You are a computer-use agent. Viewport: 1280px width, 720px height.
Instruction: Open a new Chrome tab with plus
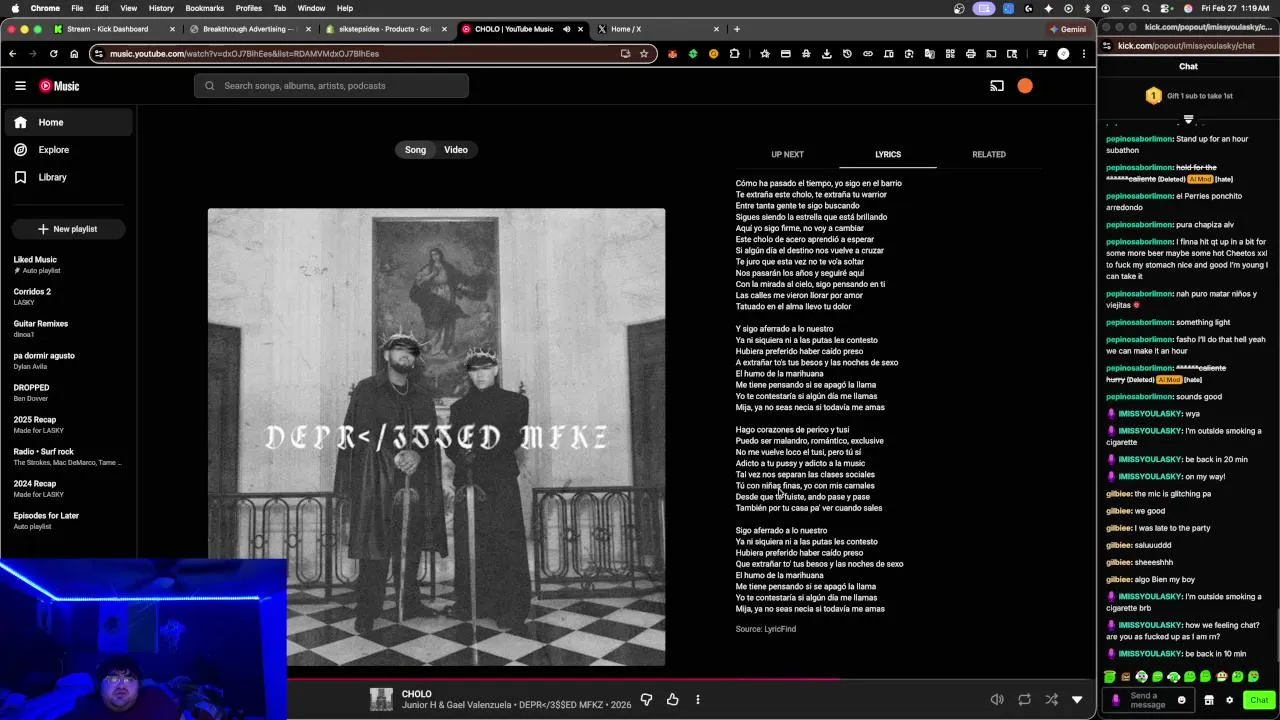pos(737,29)
